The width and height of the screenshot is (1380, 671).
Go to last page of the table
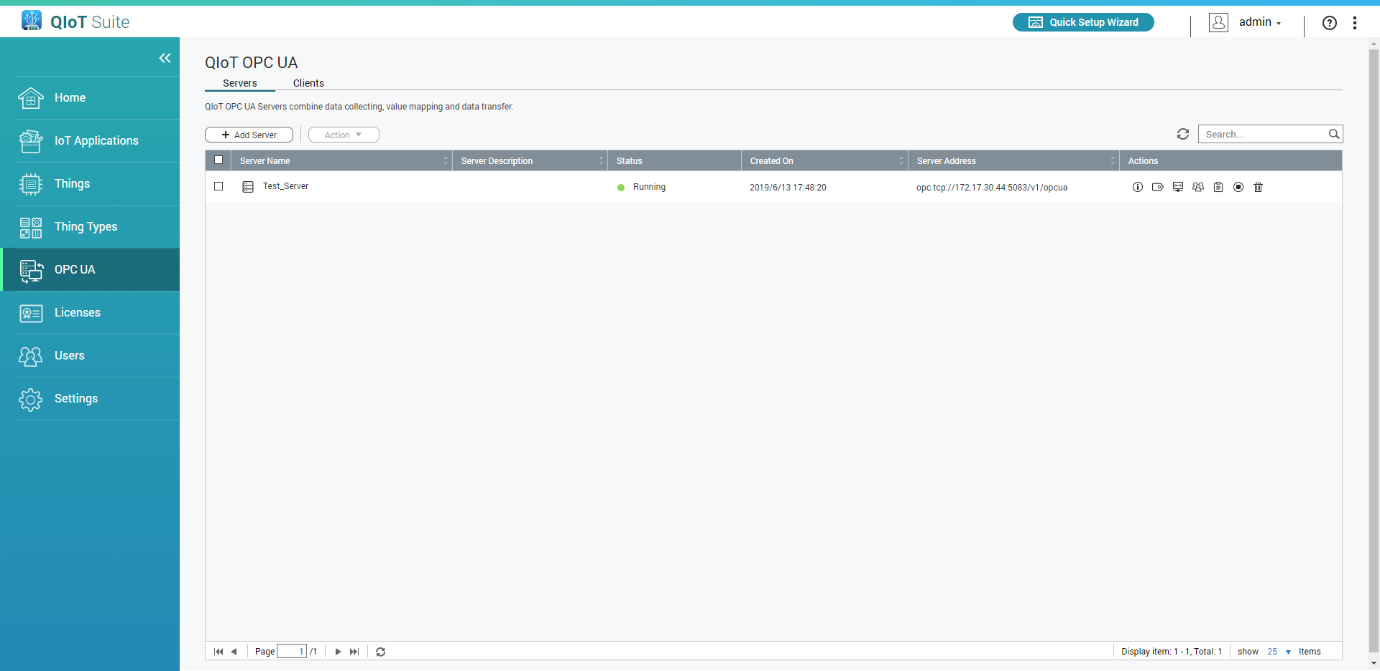tap(354, 652)
